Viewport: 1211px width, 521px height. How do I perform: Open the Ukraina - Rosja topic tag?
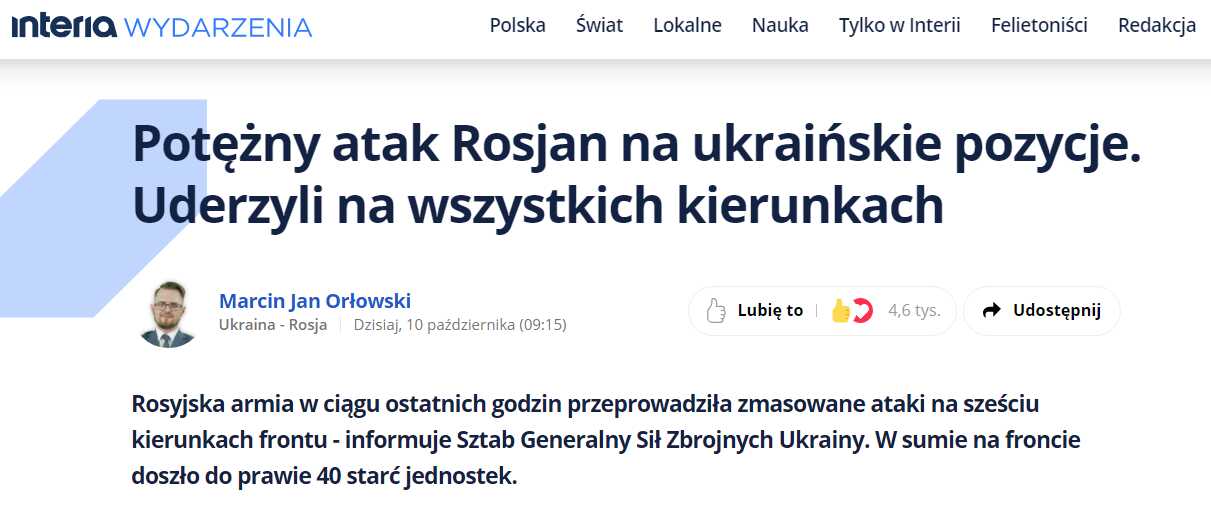point(273,325)
